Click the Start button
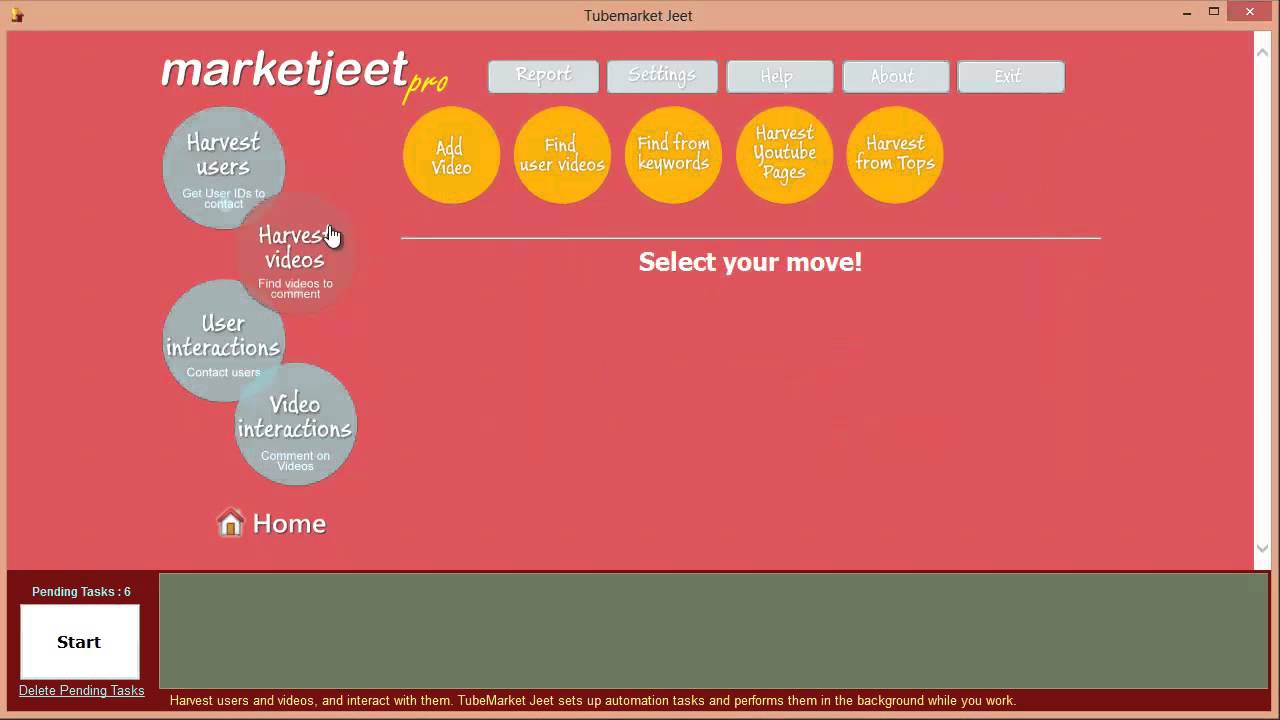 [79, 642]
